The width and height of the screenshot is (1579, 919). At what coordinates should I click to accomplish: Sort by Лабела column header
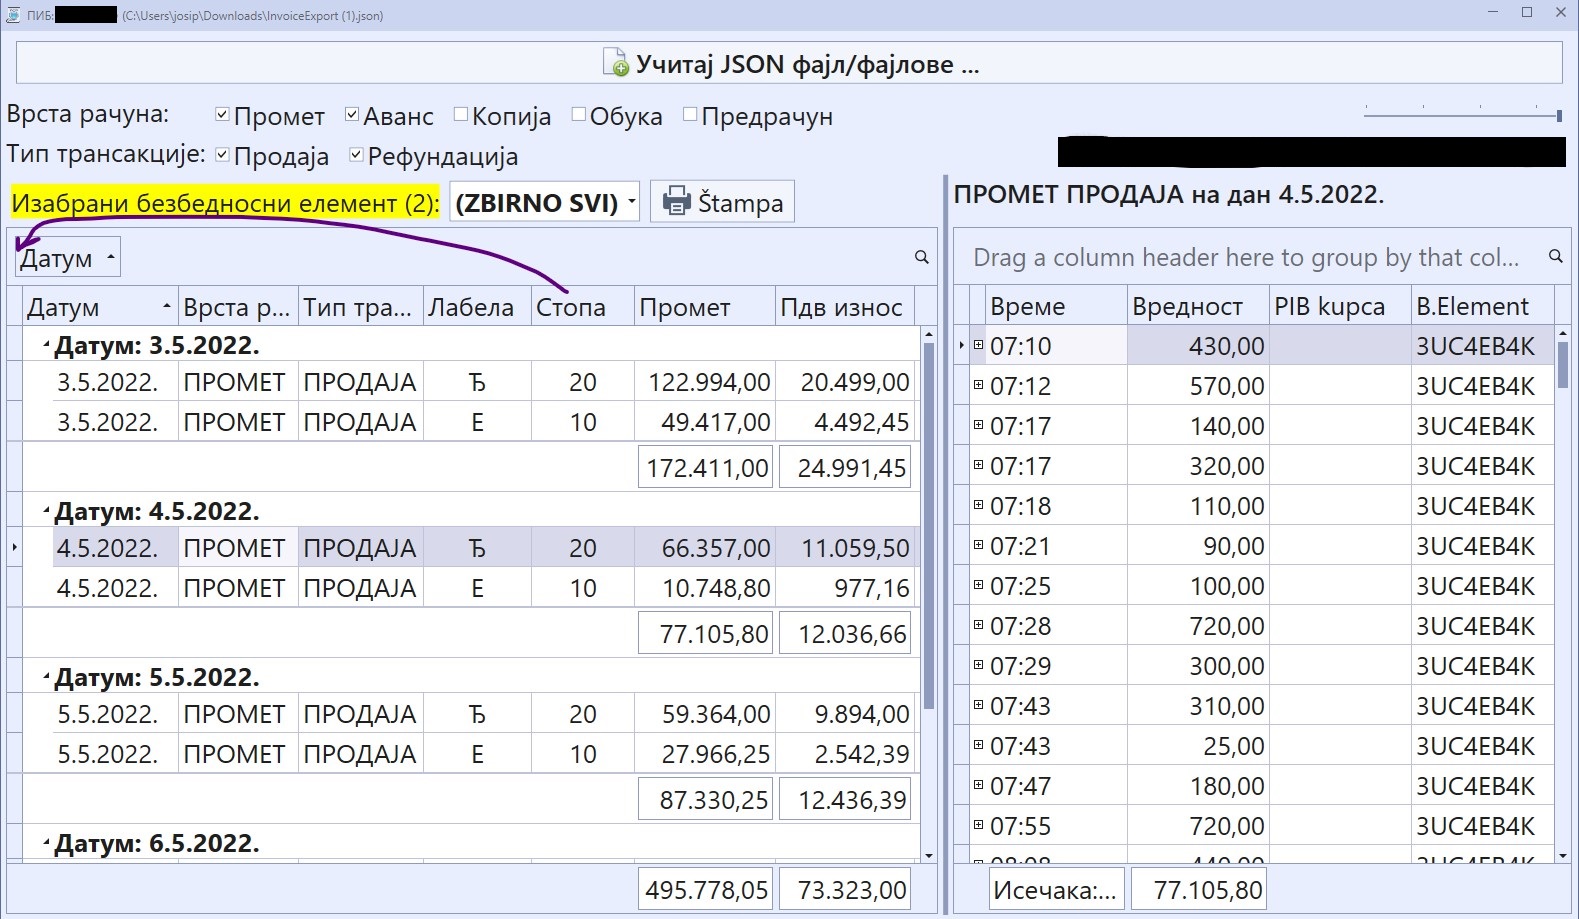pyautogui.click(x=476, y=306)
